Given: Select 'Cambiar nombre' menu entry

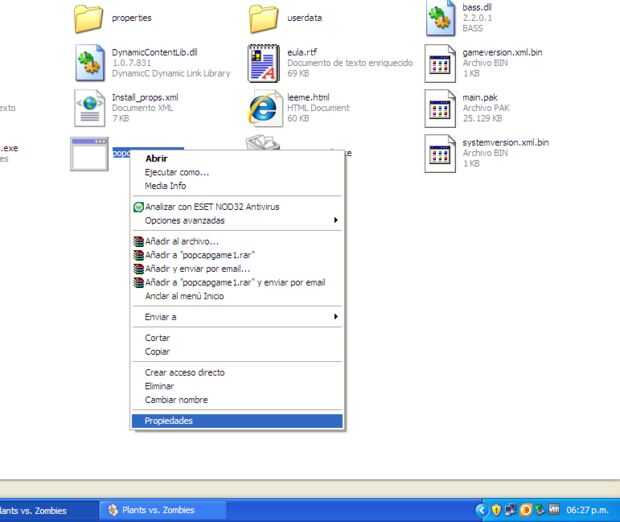Looking at the screenshot, I should 237,400.
